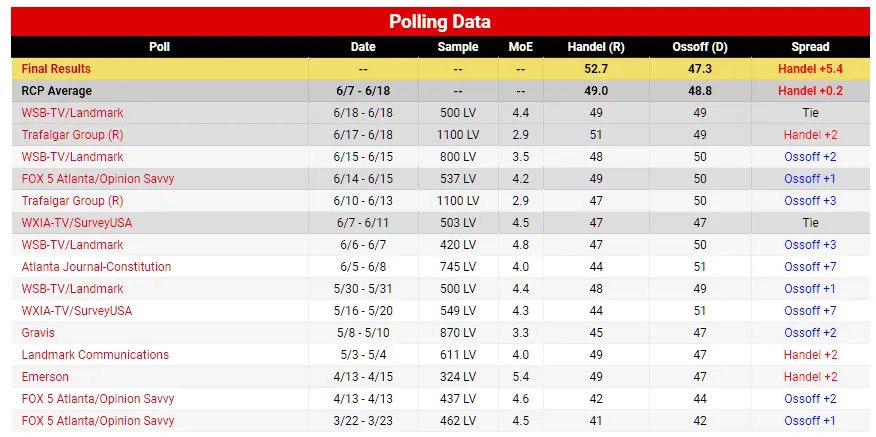
Task: Open the Landmark Communications poll
Action: coord(95,355)
